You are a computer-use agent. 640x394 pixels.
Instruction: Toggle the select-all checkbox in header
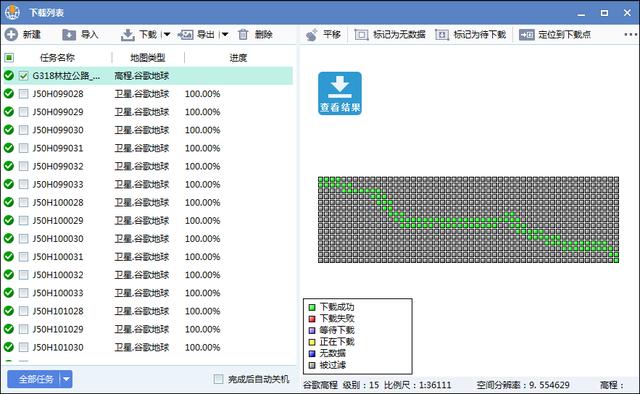[9, 58]
